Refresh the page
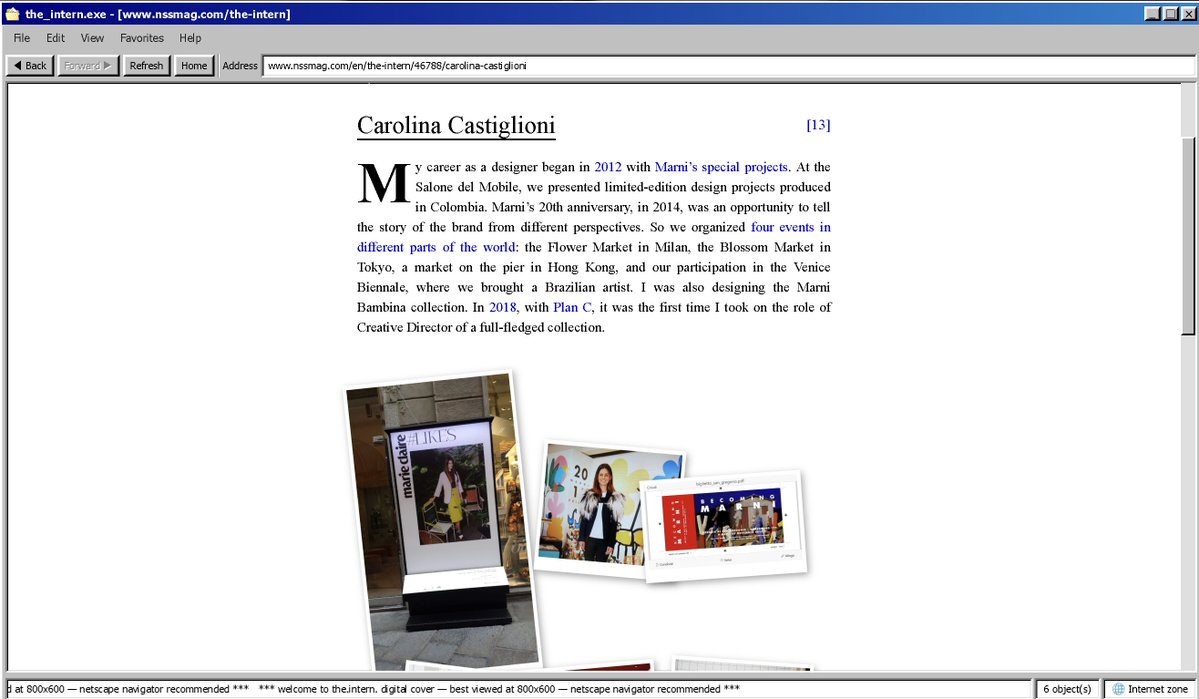 (146, 66)
